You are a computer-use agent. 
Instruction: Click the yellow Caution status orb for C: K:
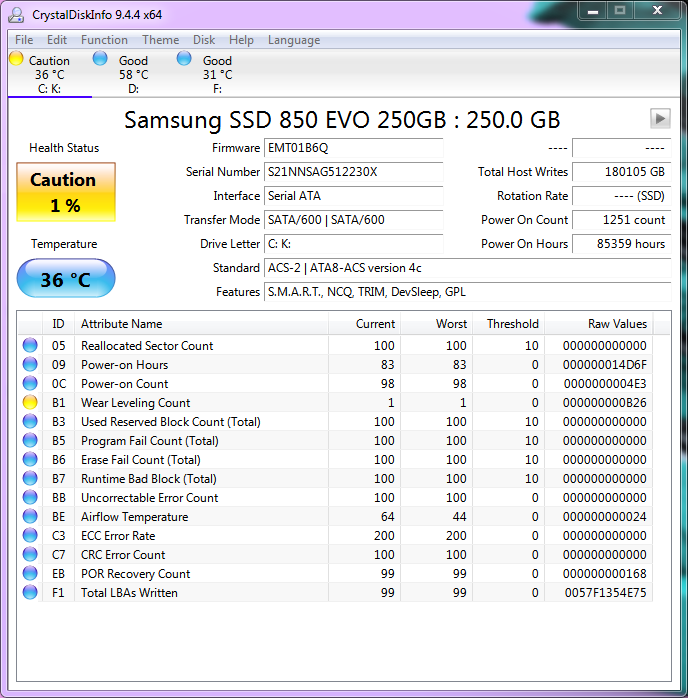16,58
